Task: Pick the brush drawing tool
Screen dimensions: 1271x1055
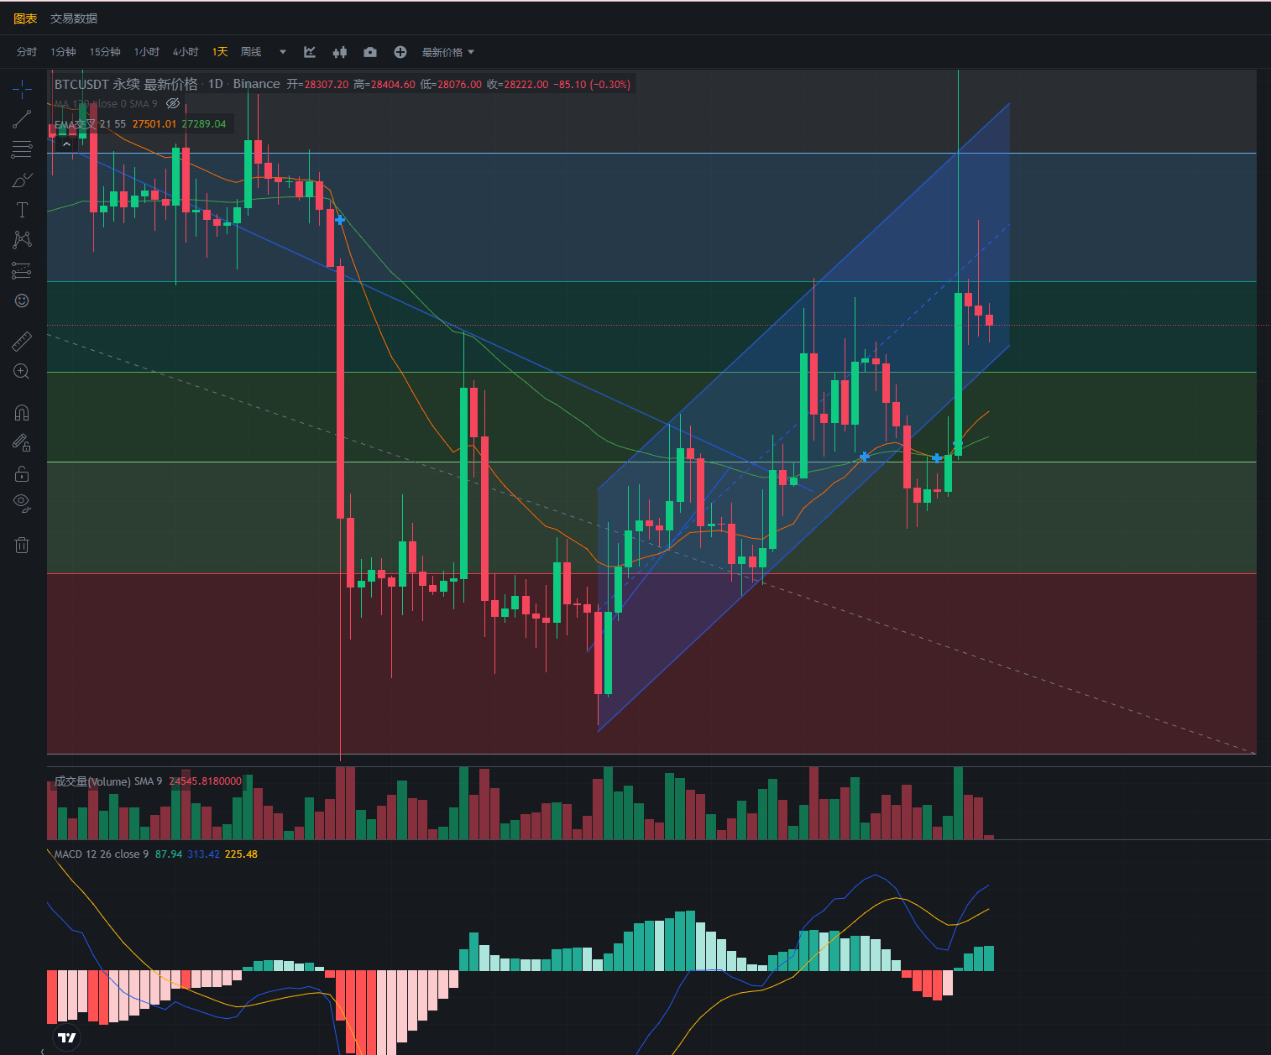Action: coord(21,180)
